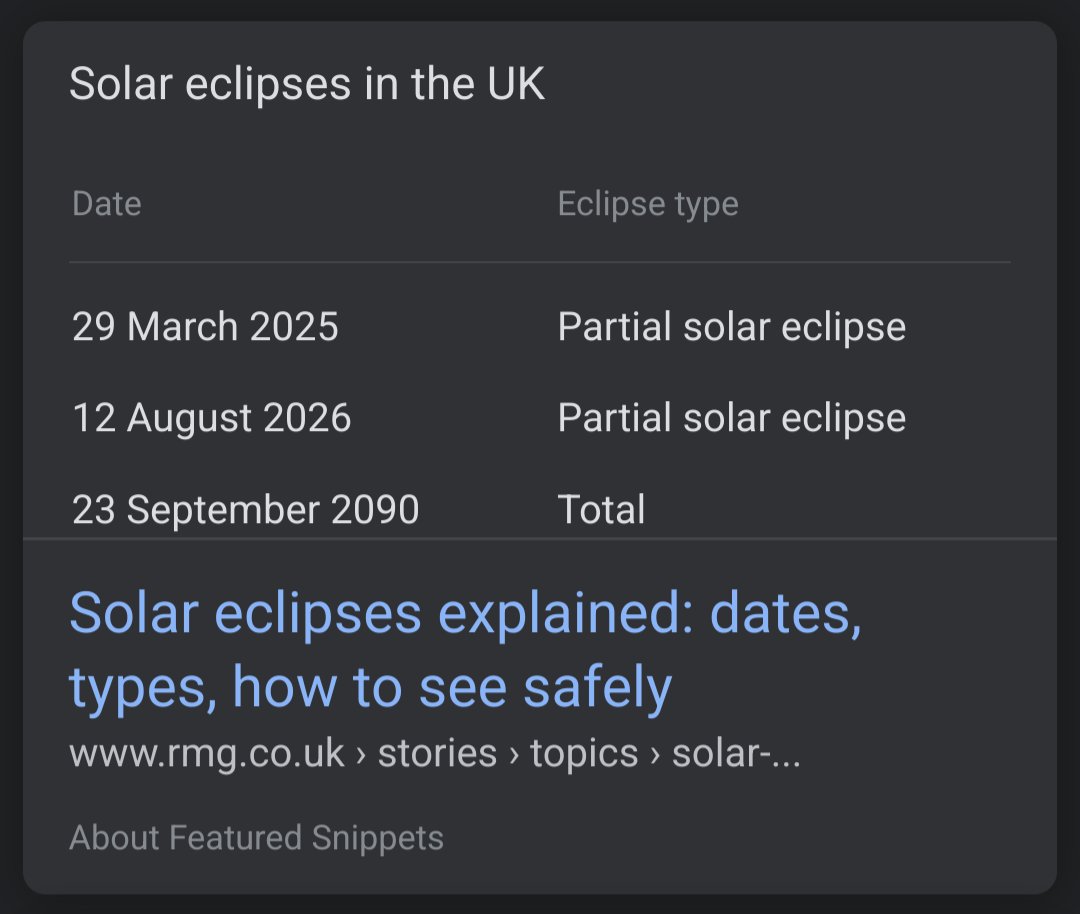This screenshot has height=914, width=1080.
Task: Click "Partial solar eclipse" in the 12 August row
Action: pos(731,418)
